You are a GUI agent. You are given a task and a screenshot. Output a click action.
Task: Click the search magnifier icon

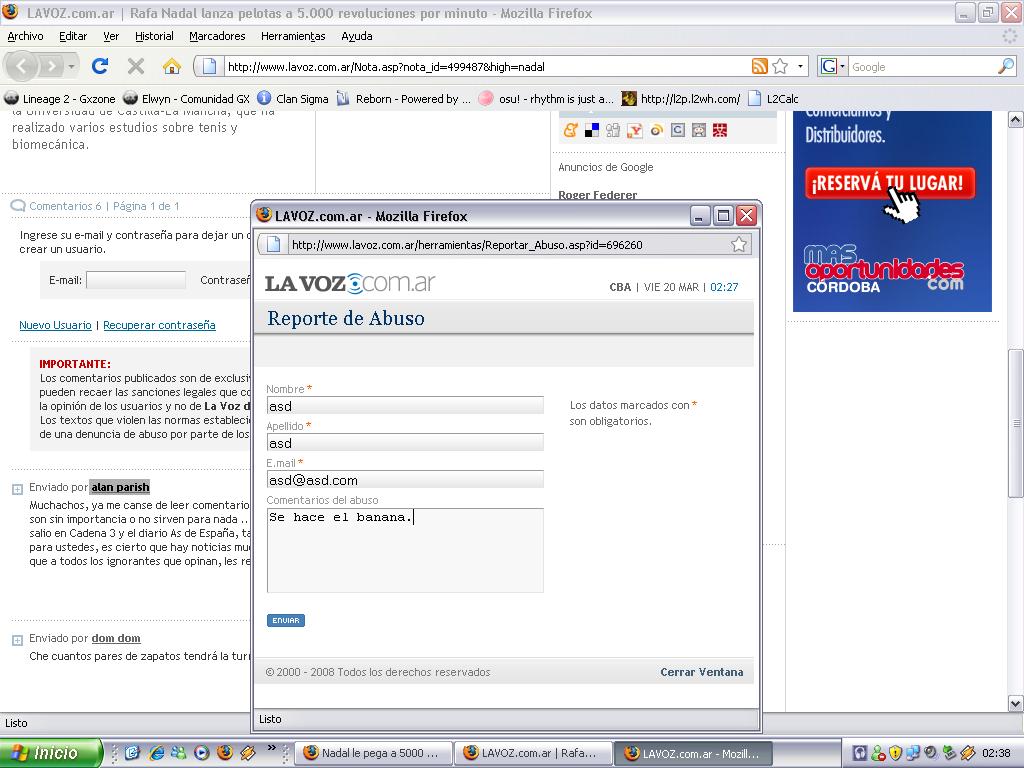pos(1006,66)
